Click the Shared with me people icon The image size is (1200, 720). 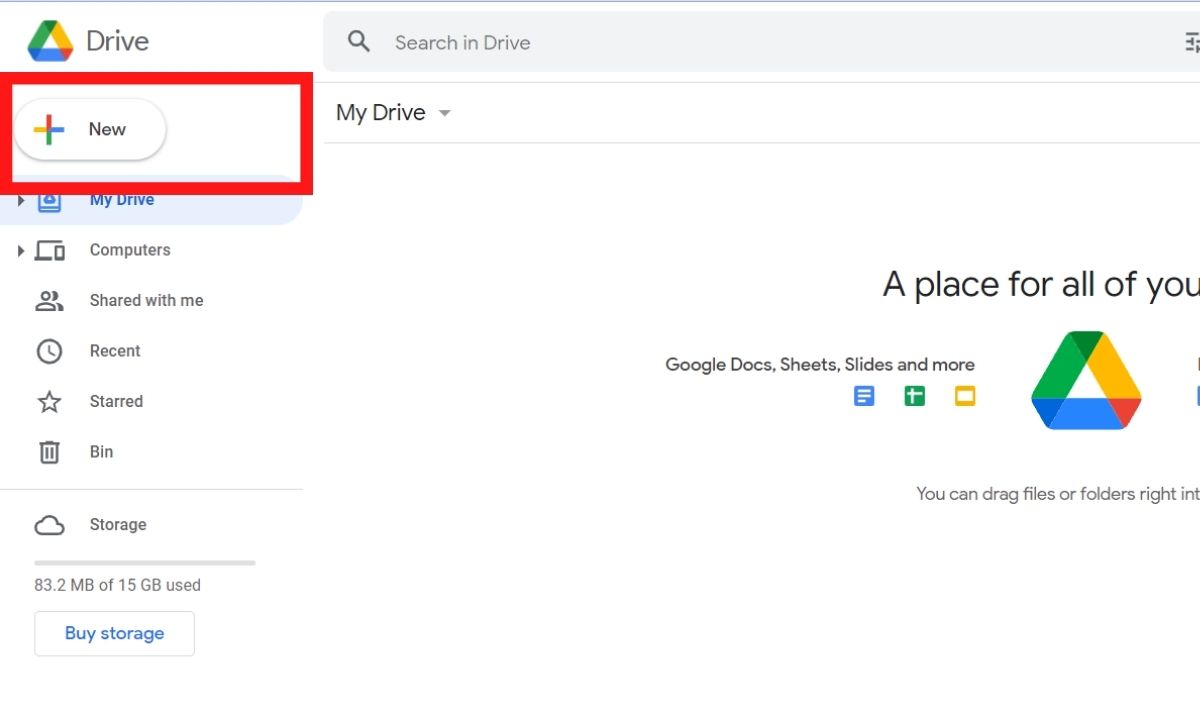coord(49,300)
